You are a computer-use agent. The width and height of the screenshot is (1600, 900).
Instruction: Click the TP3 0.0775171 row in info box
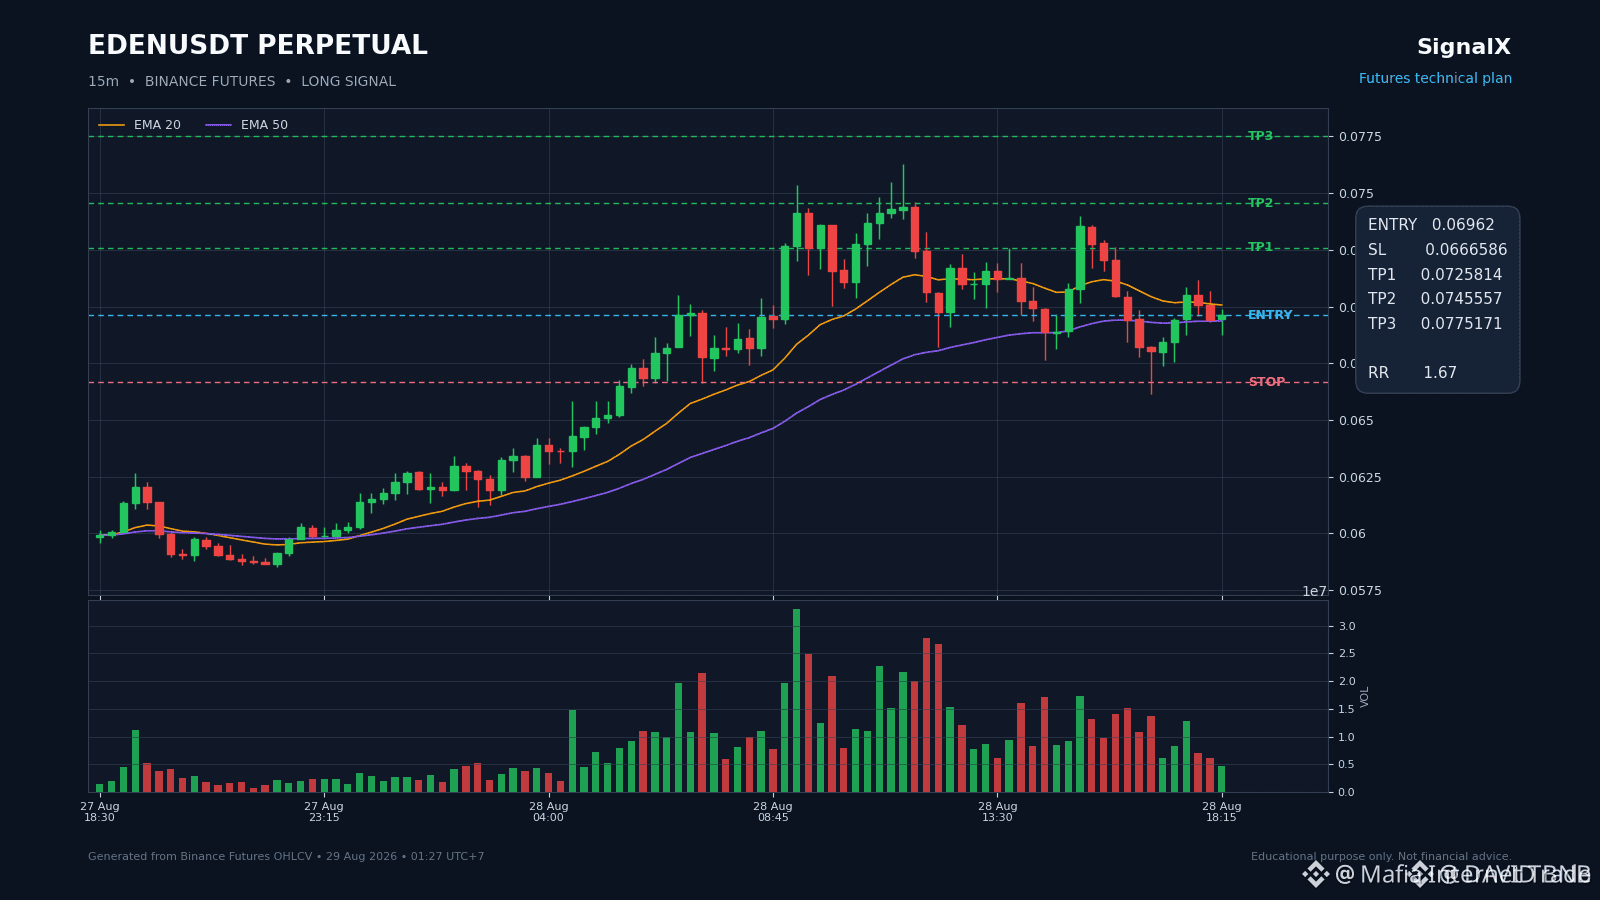tap(1435, 324)
